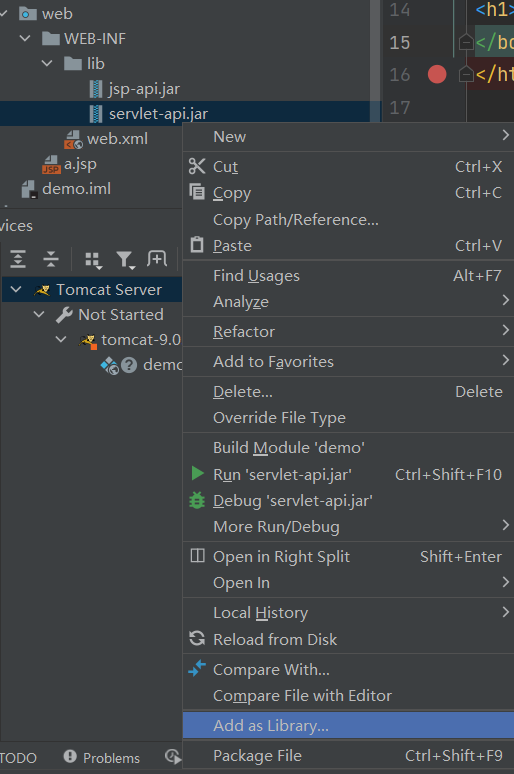Click the Compare With arrows icon
Viewport: 514px width, 774px height.
pyautogui.click(x=197, y=668)
